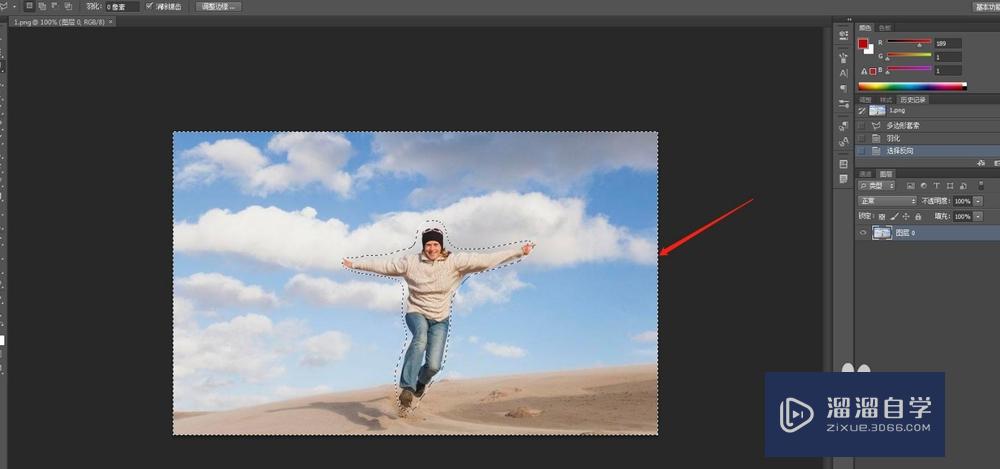Screen dimensions: 1000x469
Task: Open the fill (填充) slider arrow
Action: point(978,217)
